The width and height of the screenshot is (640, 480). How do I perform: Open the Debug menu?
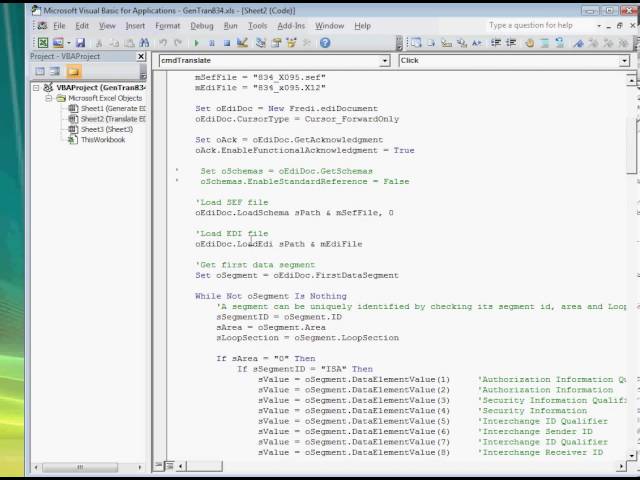pos(202,26)
